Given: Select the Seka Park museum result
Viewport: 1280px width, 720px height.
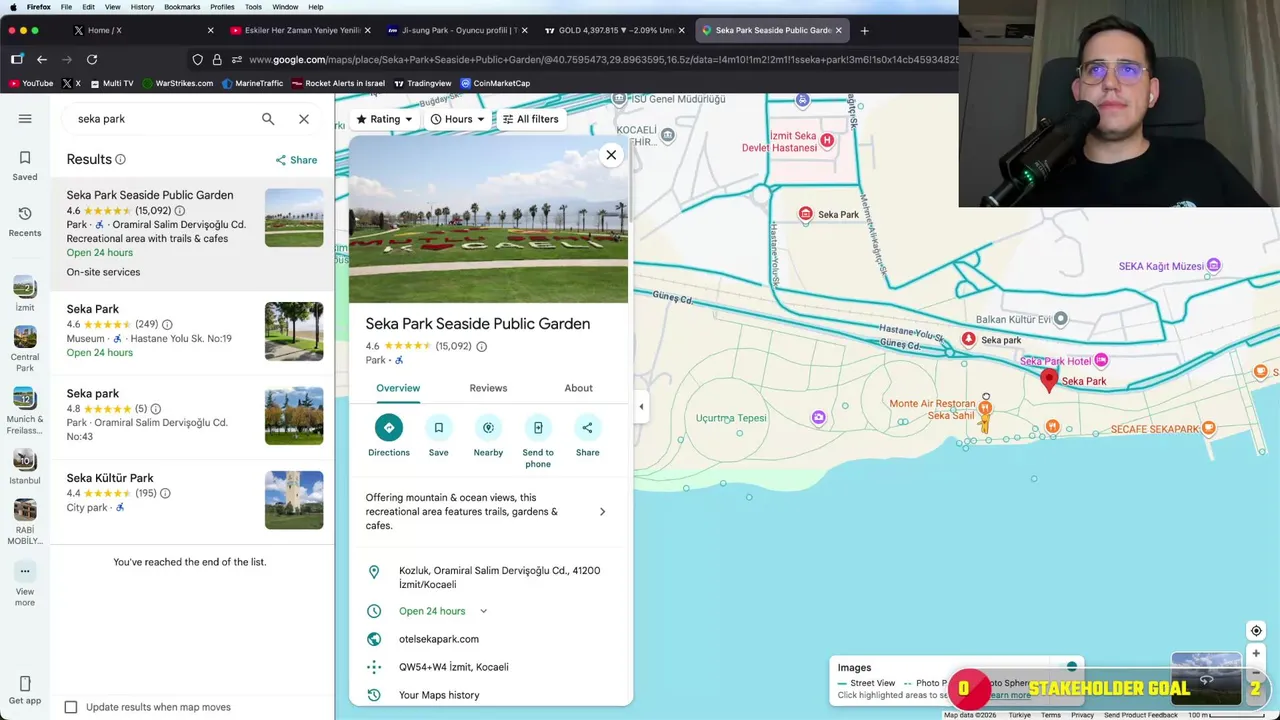Looking at the screenshot, I should pyautogui.click(x=190, y=331).
